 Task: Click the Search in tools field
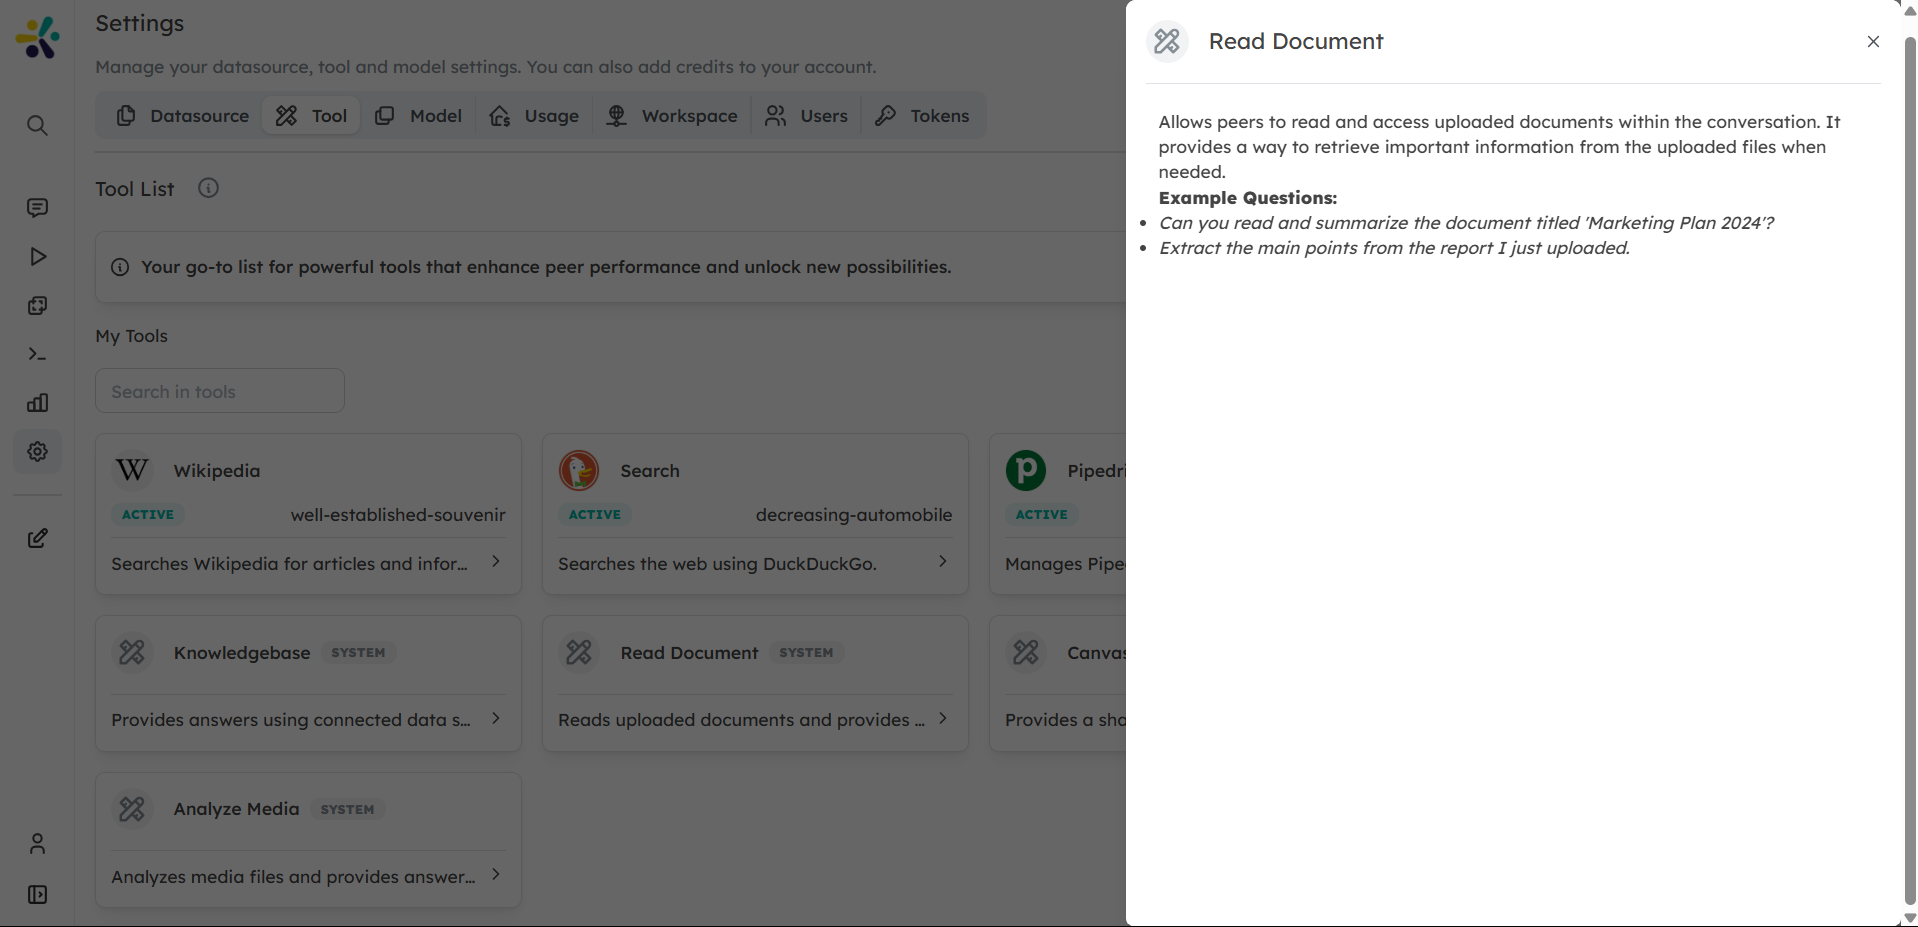click(x=220, y=392)
